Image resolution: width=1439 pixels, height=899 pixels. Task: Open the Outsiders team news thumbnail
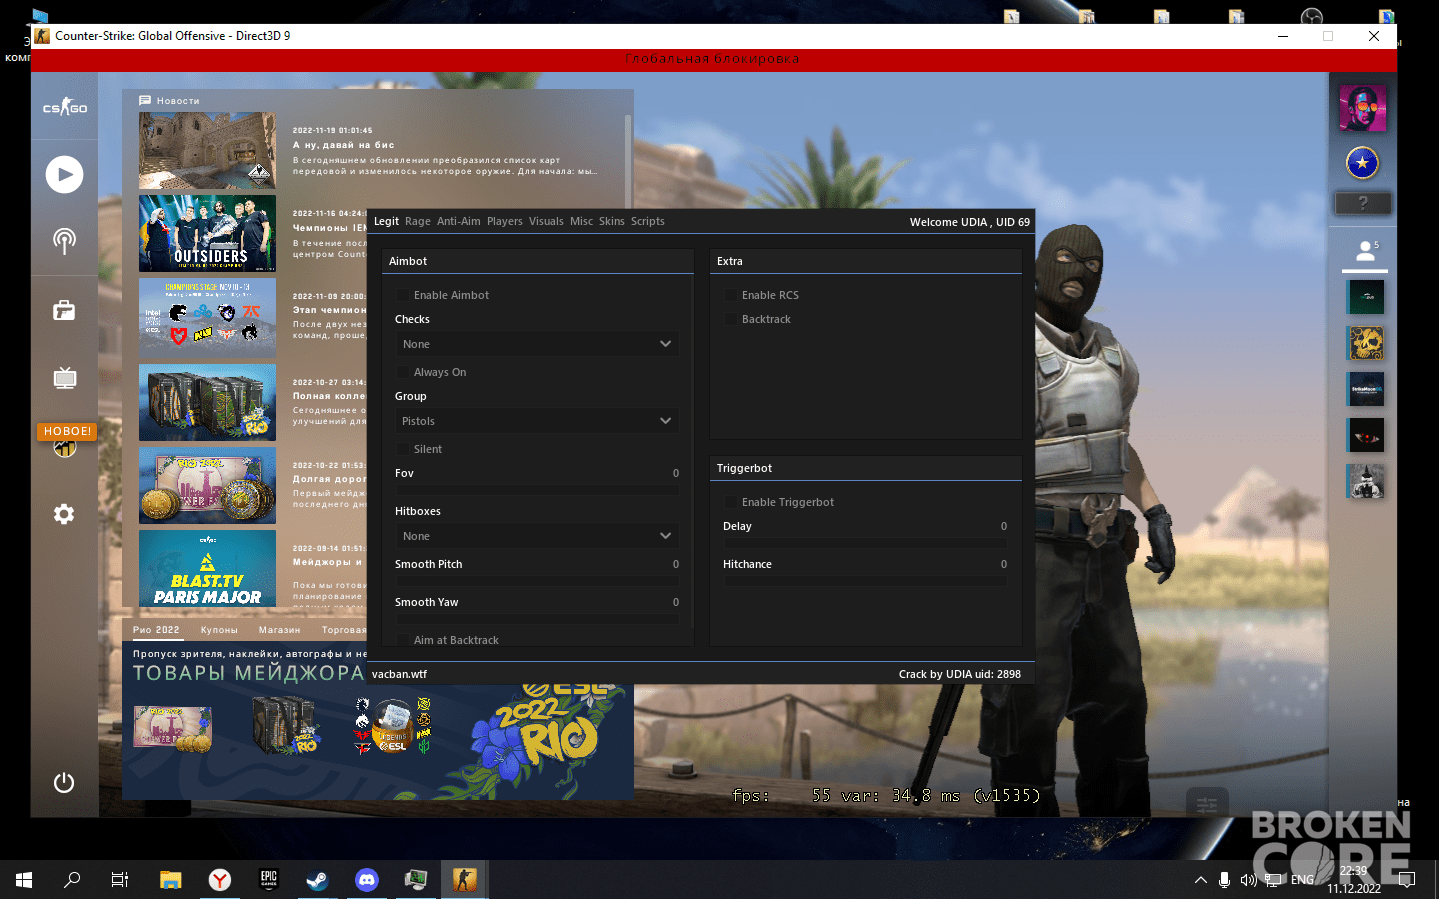coord(207,233)
